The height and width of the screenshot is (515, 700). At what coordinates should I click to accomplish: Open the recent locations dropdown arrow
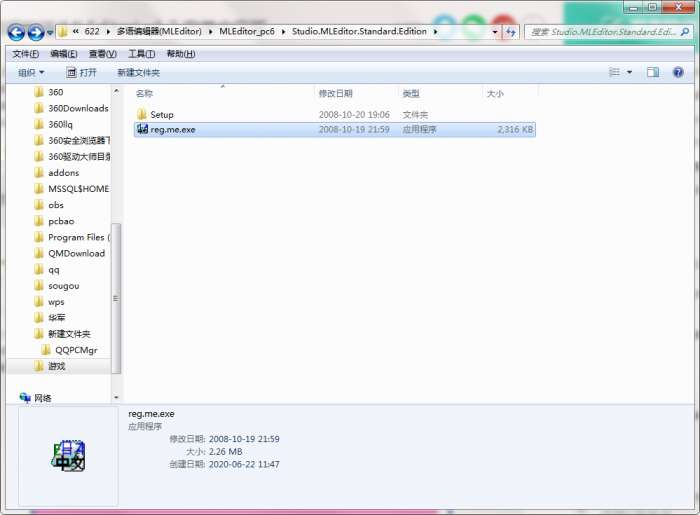[x=50, y=33]
